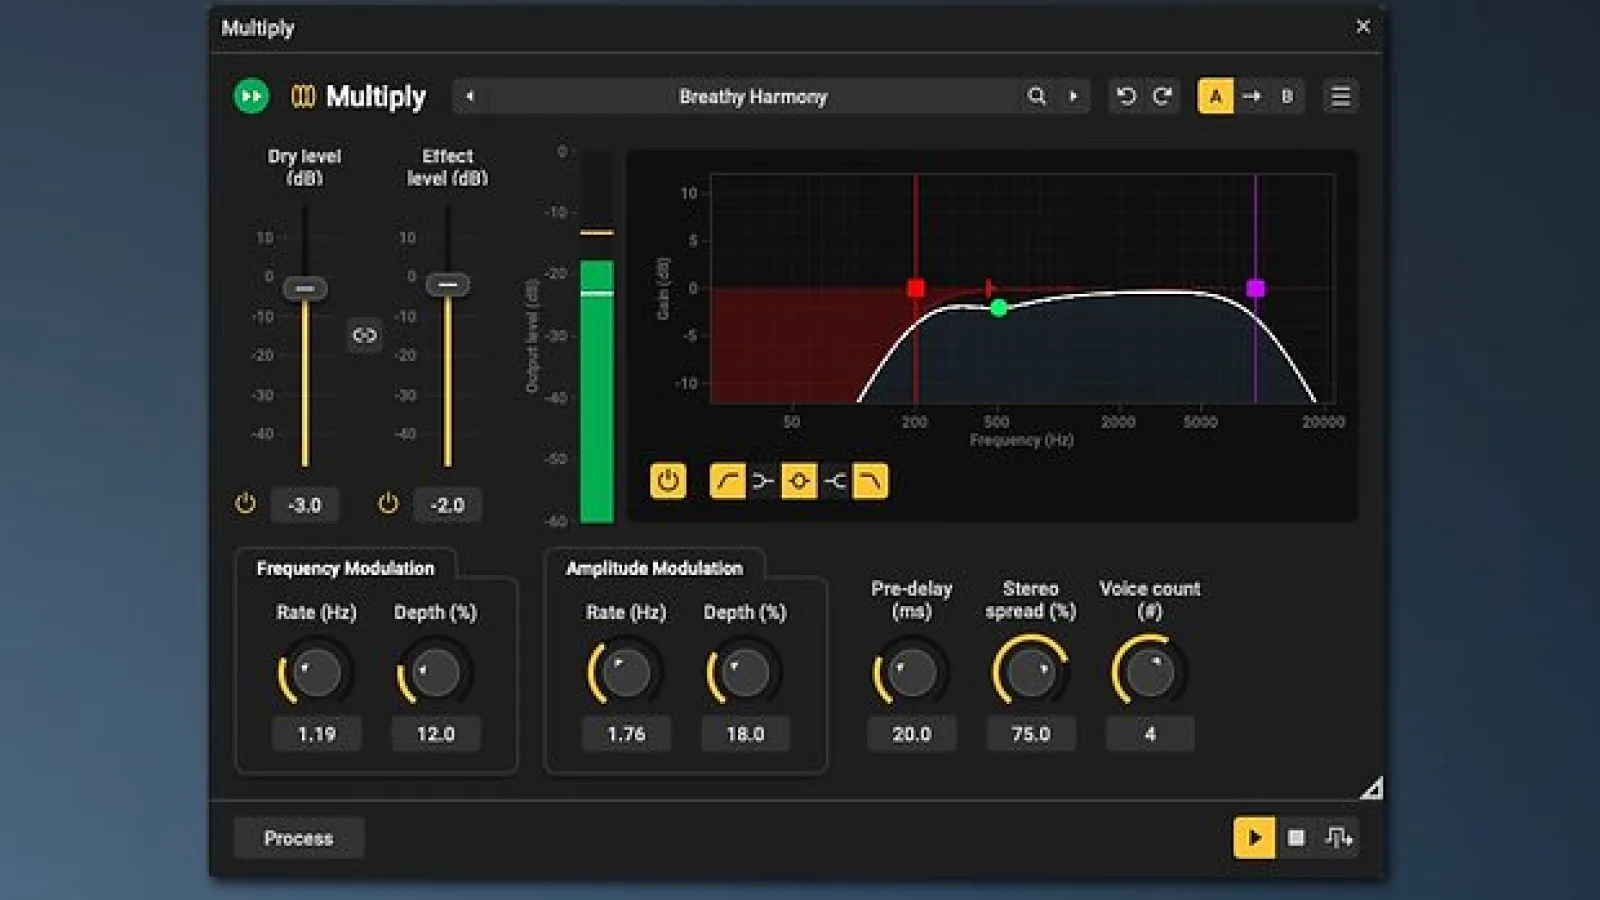The height and width of the screenshot is (900, 1600).
Task: Toggle the high-pass filter band button
Action: [727, 481]
